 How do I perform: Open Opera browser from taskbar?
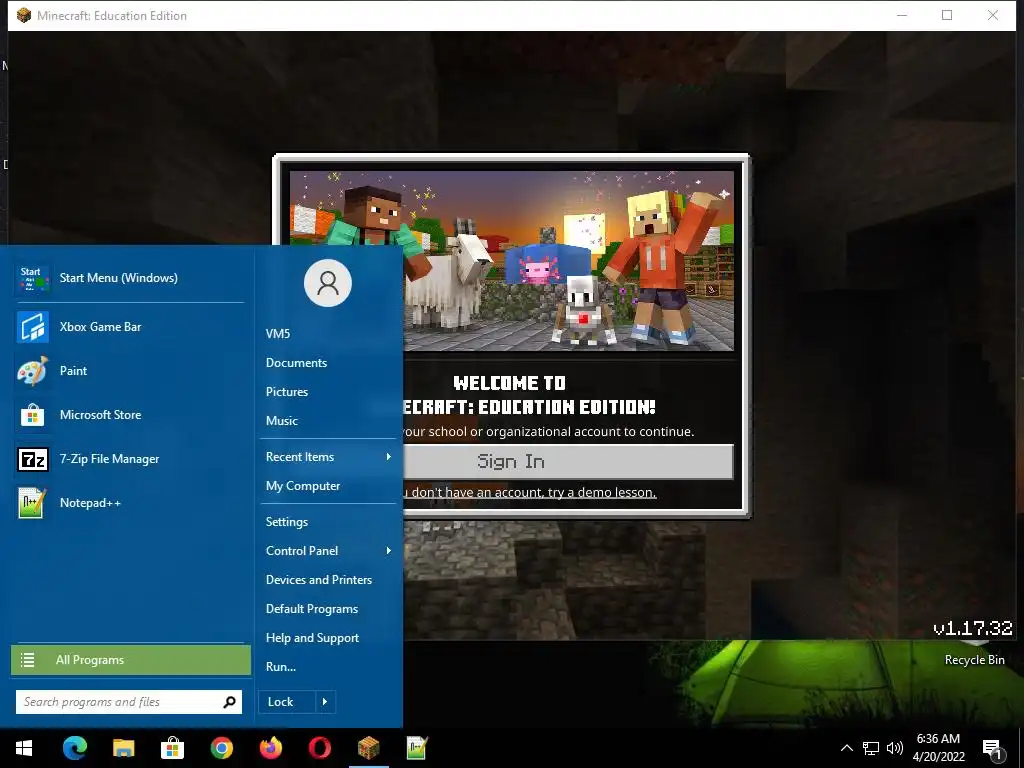319,748
